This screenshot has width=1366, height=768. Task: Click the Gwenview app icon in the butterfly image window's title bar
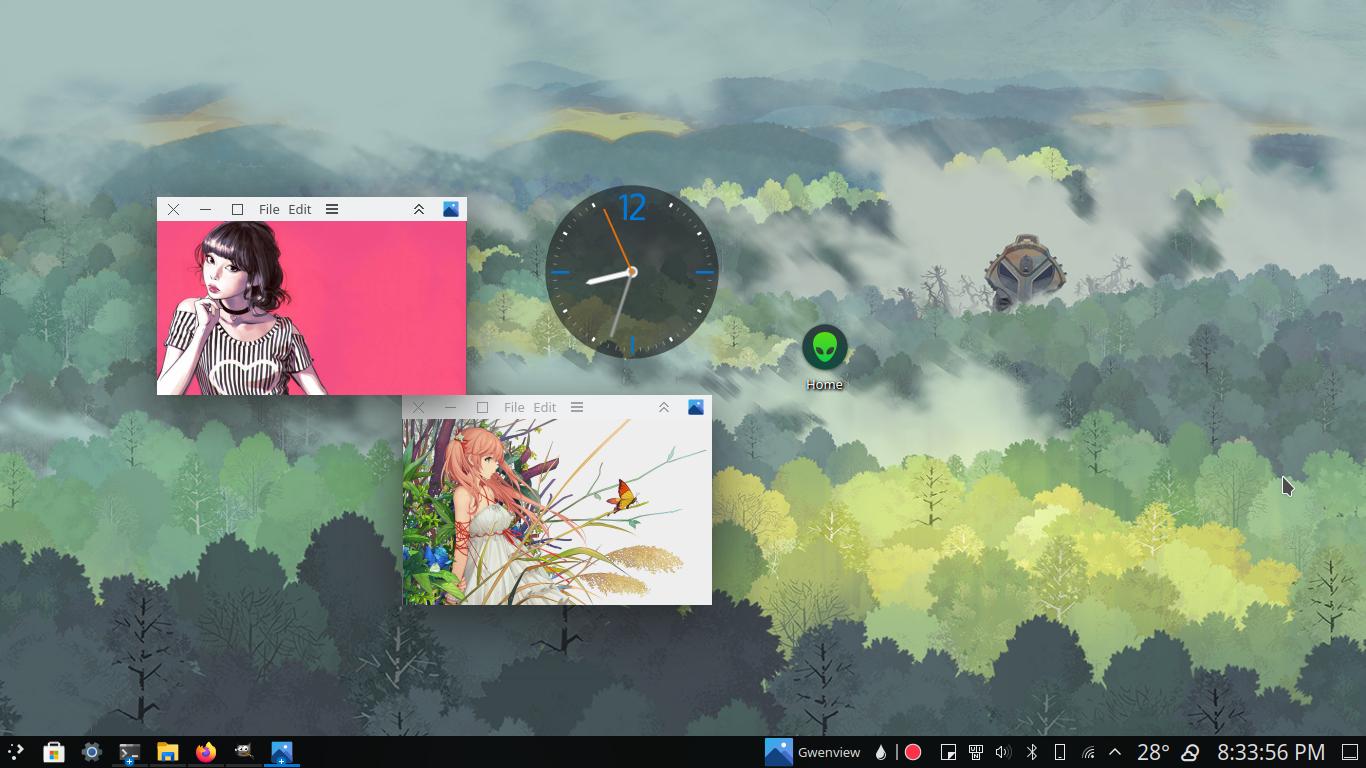696,407
